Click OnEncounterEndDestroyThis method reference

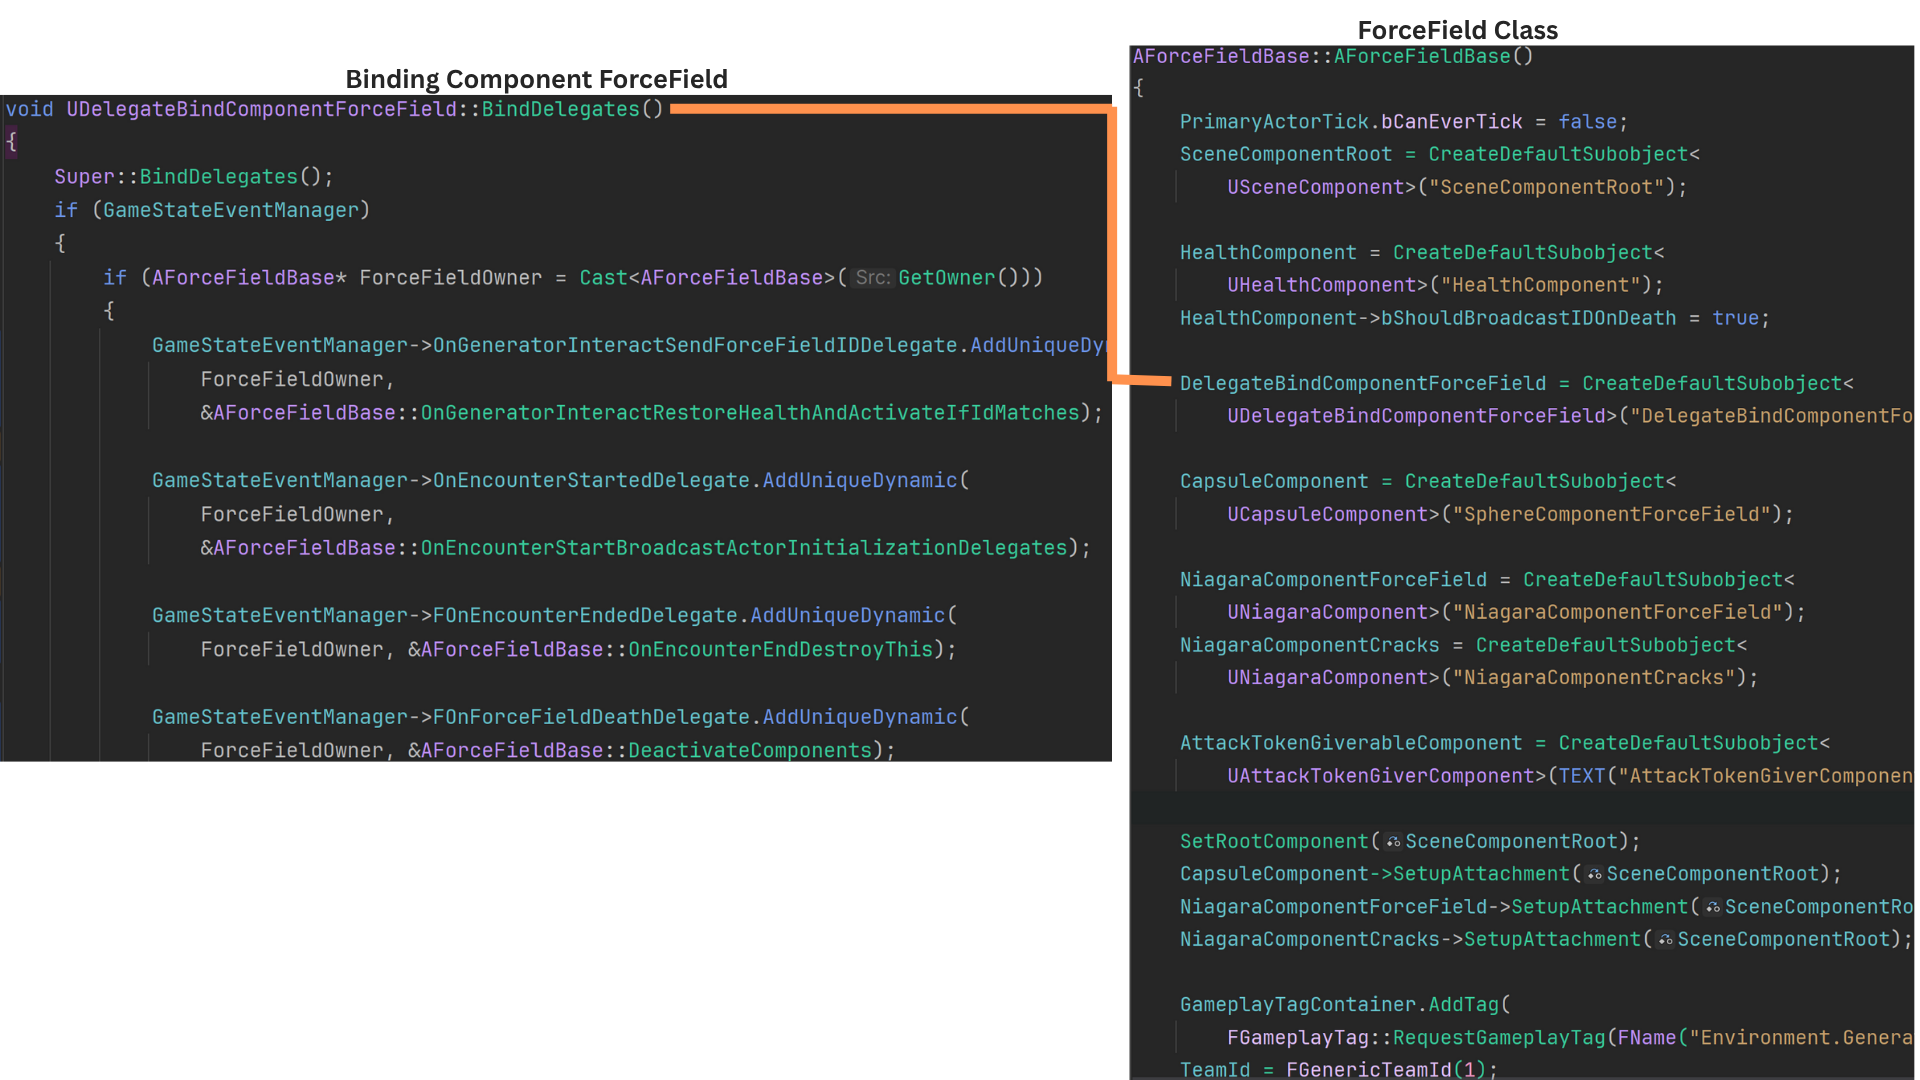tap(780, 650)
